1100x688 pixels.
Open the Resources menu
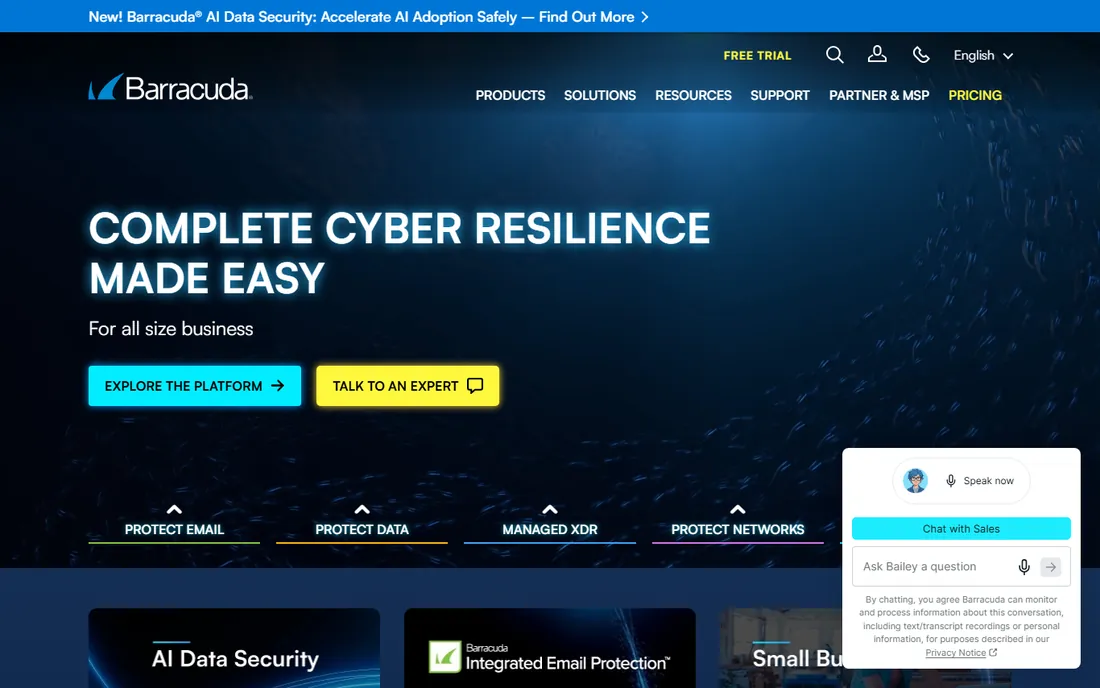(693, 95)
